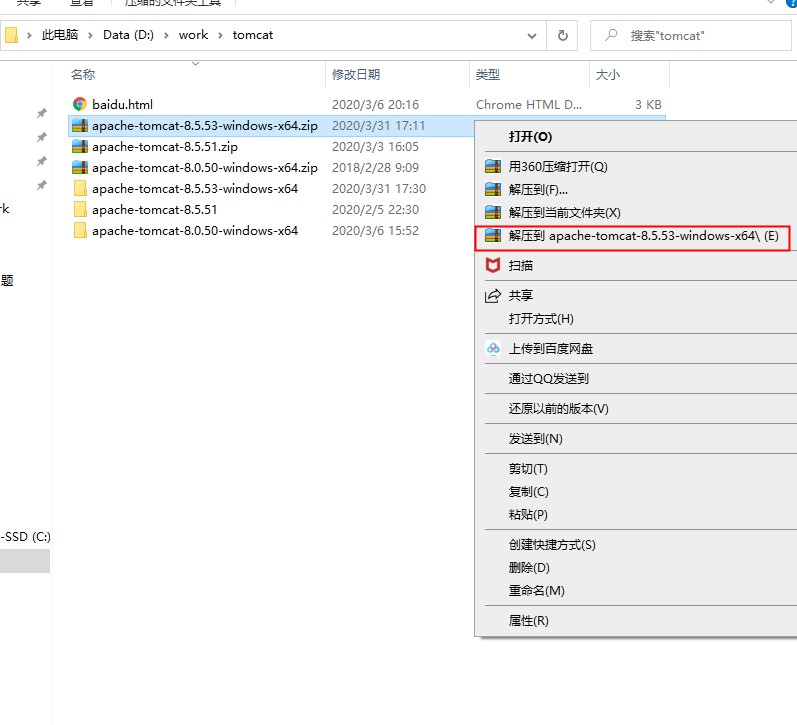The width and height of the screenshot is (797, 725).
Task: Expand the chevron before 此电脑 in path
Action: tap(29, 35)
